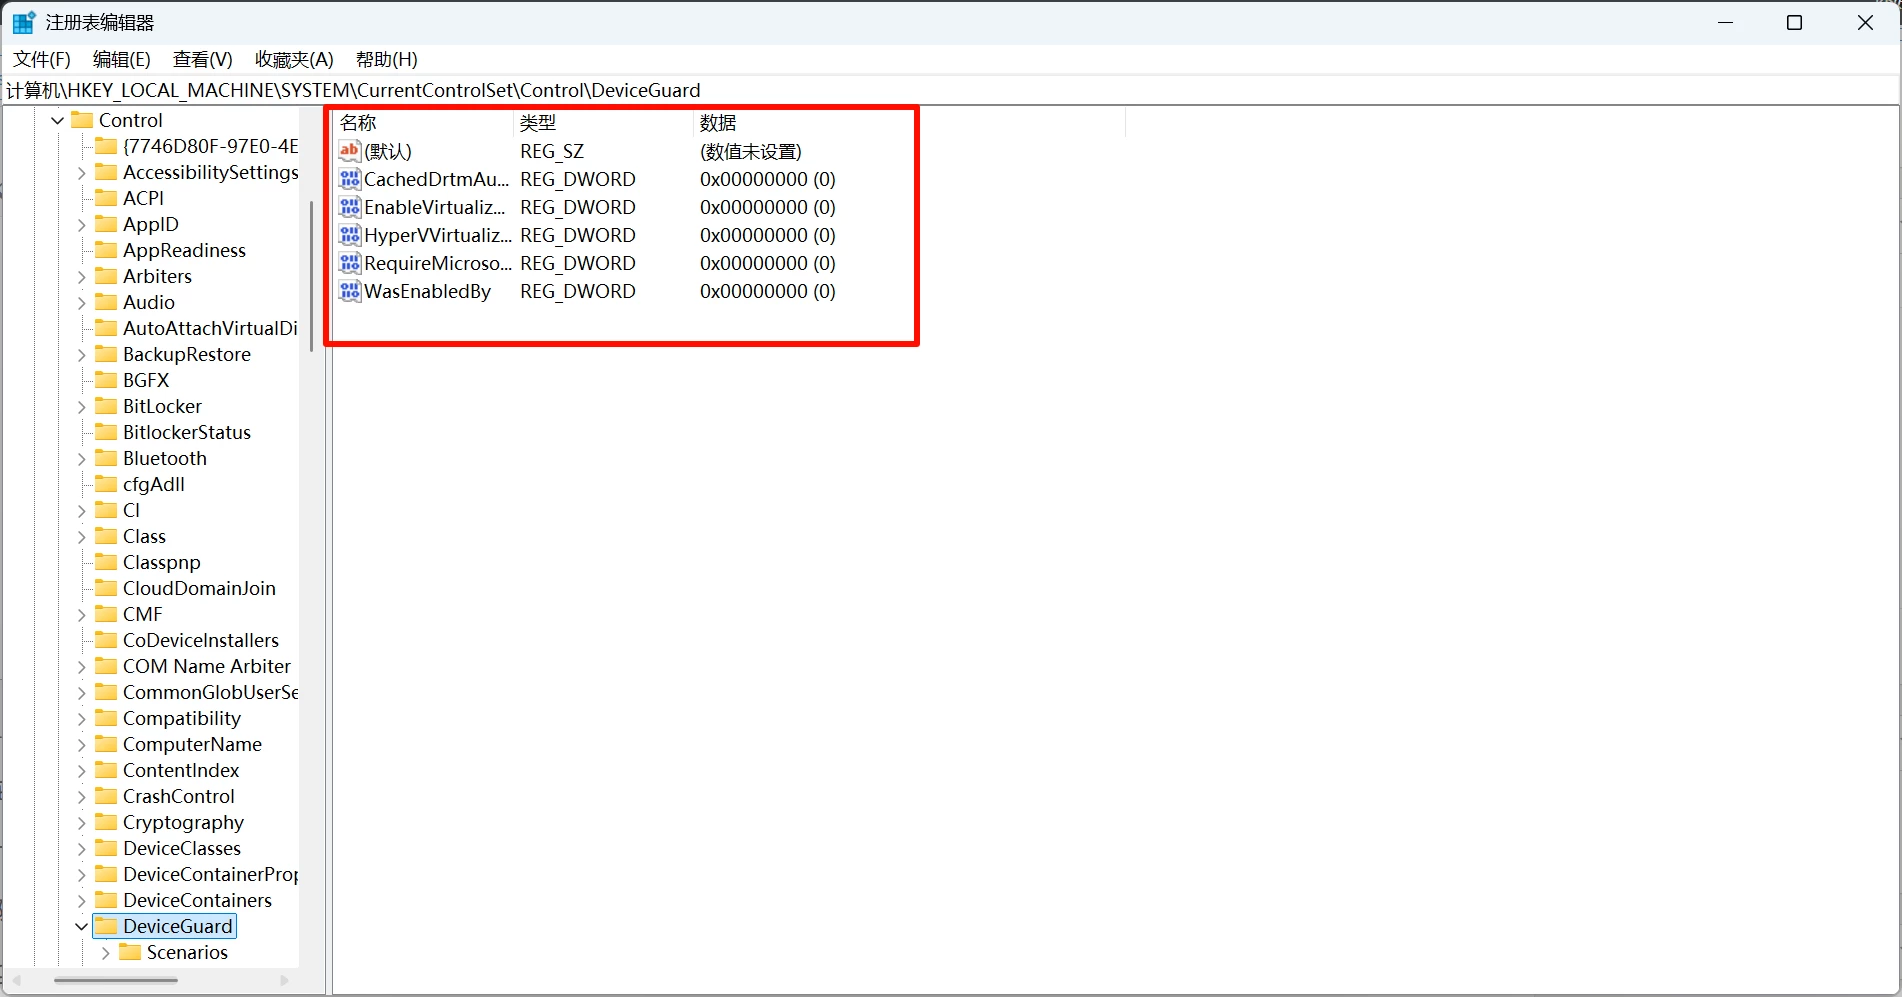This screenshot has height=997, width=1902.
Task: Click the HyperVVirtualiz… DWORD value icon
Action: tap(349, 235)
